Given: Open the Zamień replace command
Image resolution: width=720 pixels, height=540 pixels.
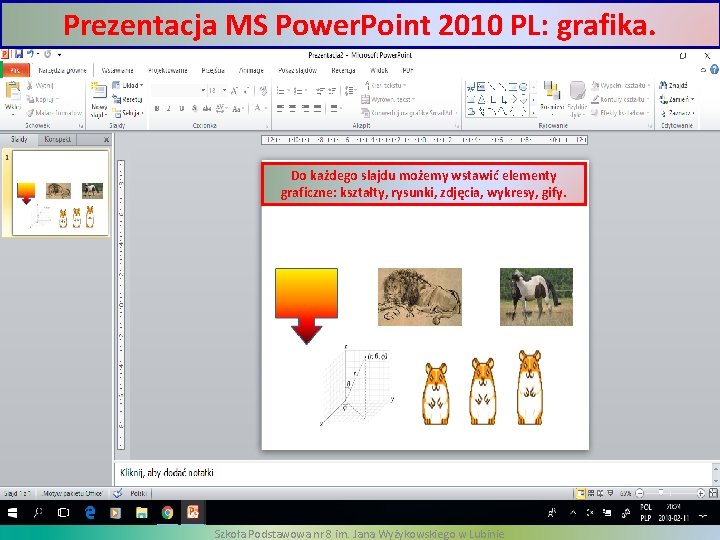Looking at the screenshot, I should tap(676, 99).
